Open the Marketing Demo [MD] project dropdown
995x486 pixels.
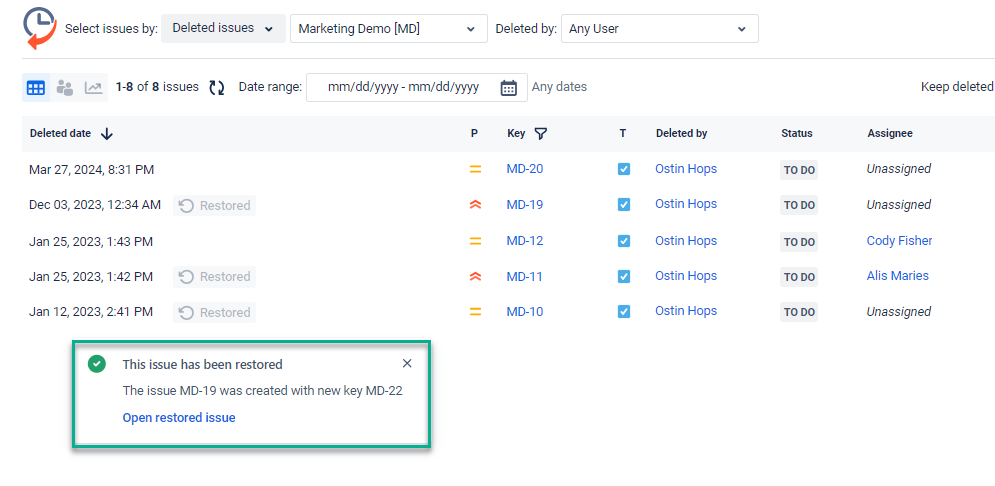388,29
